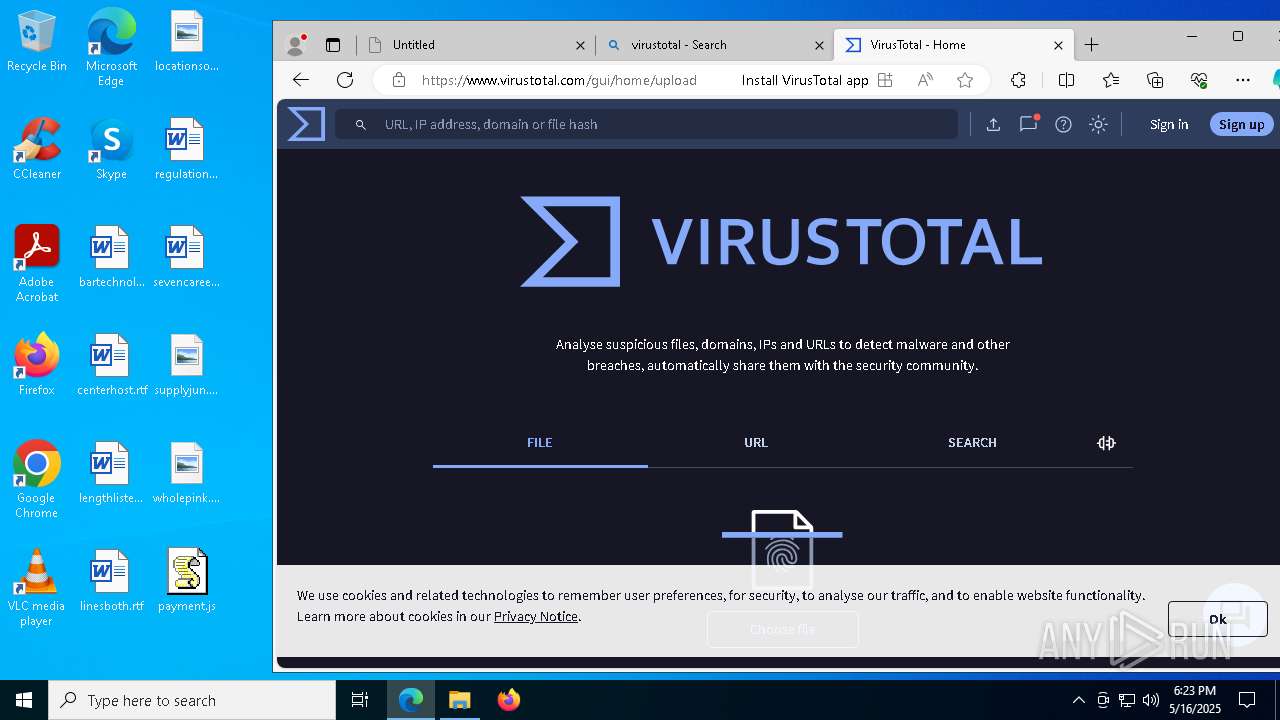View site information lock icon
The width and height of the screenshot is (1280, 720).
point(398,80)
